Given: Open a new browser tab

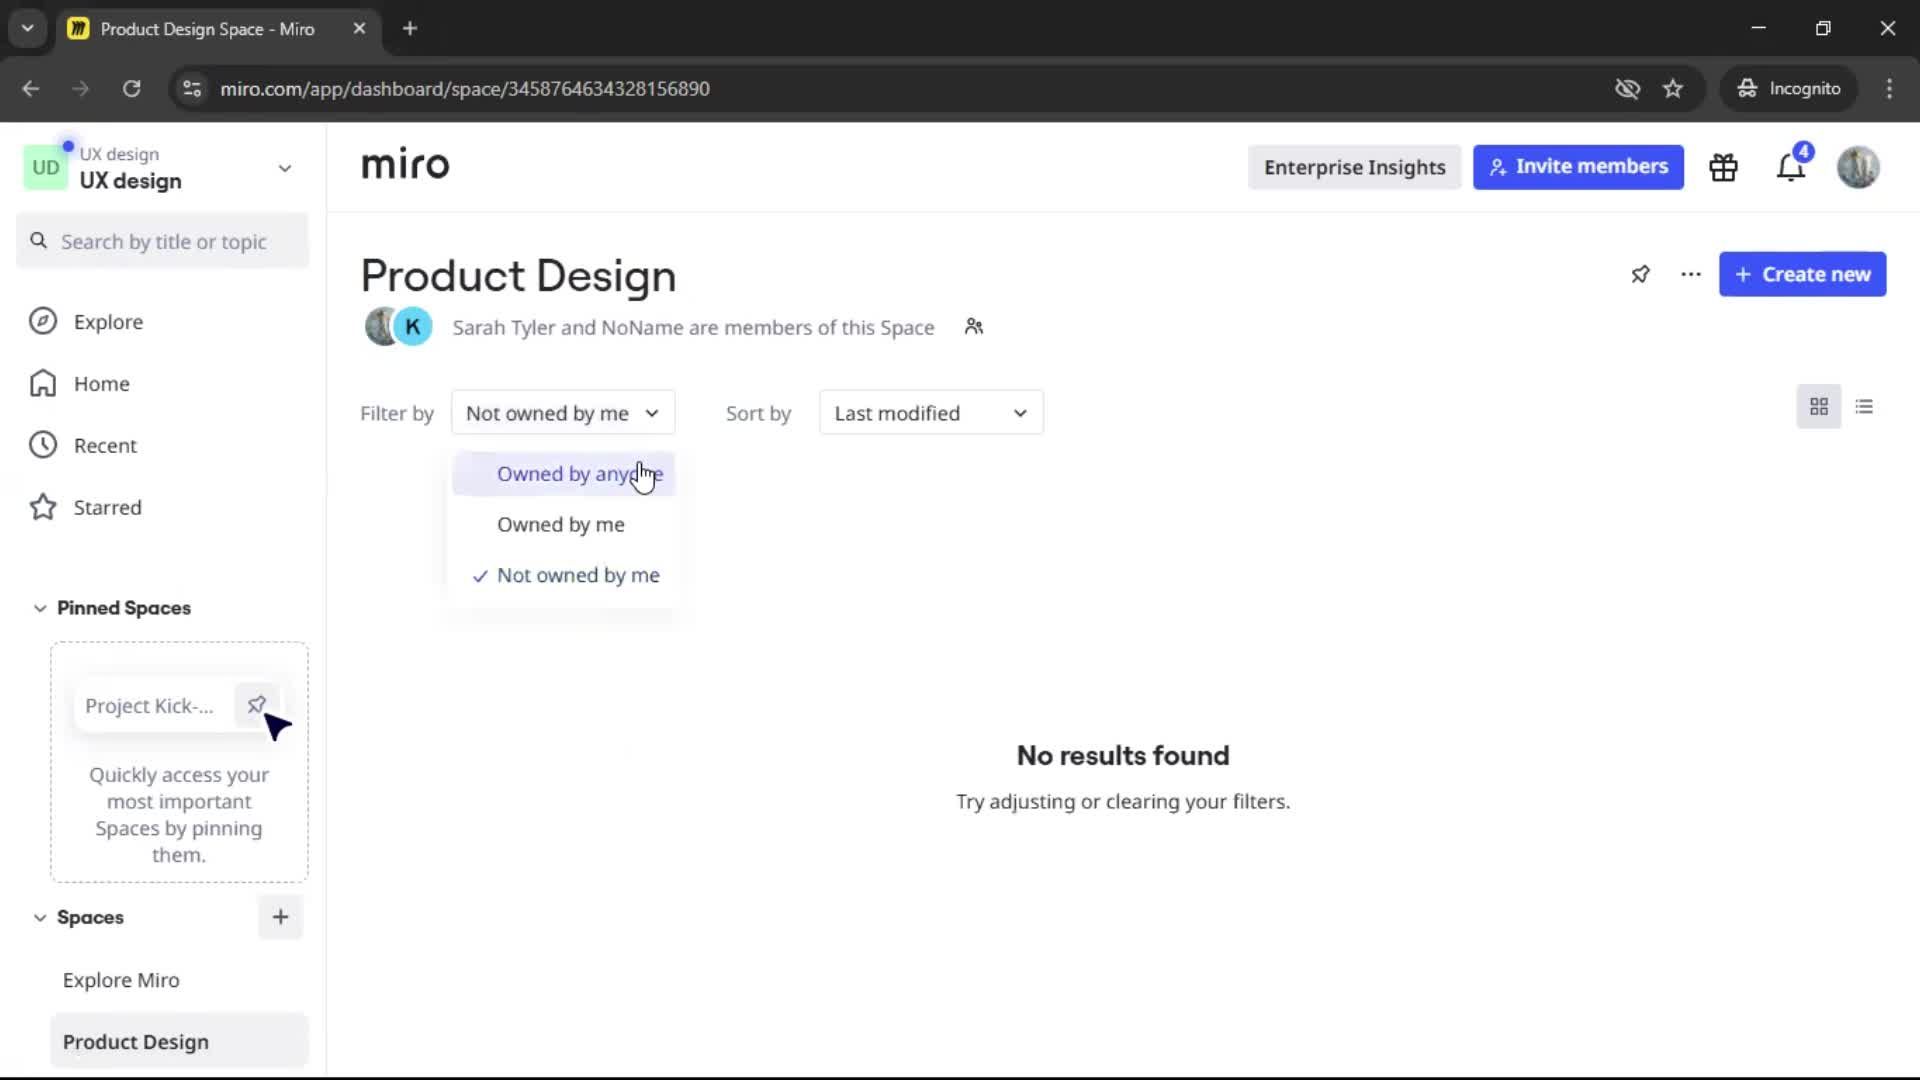Looking at the screenshot, I should [410, 29].
